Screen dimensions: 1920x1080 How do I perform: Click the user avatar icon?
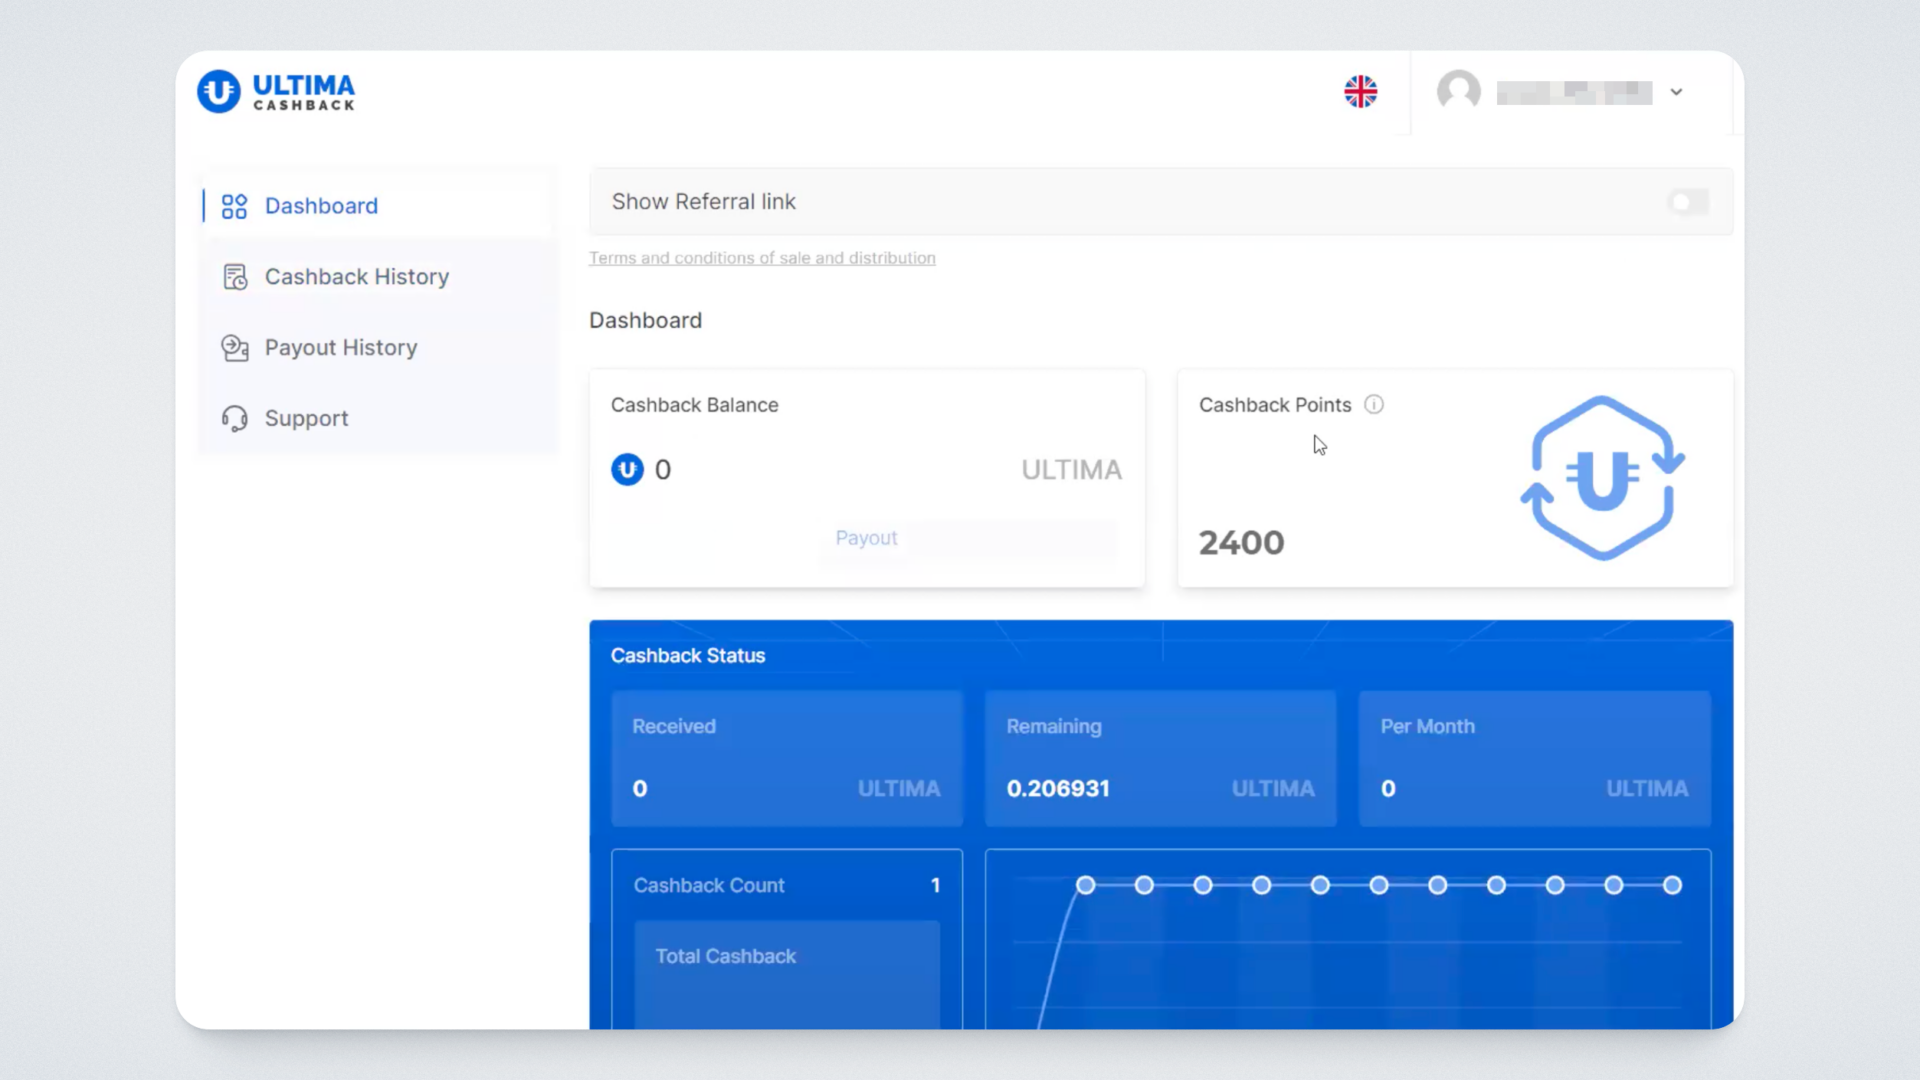[x=1458, y=91]
